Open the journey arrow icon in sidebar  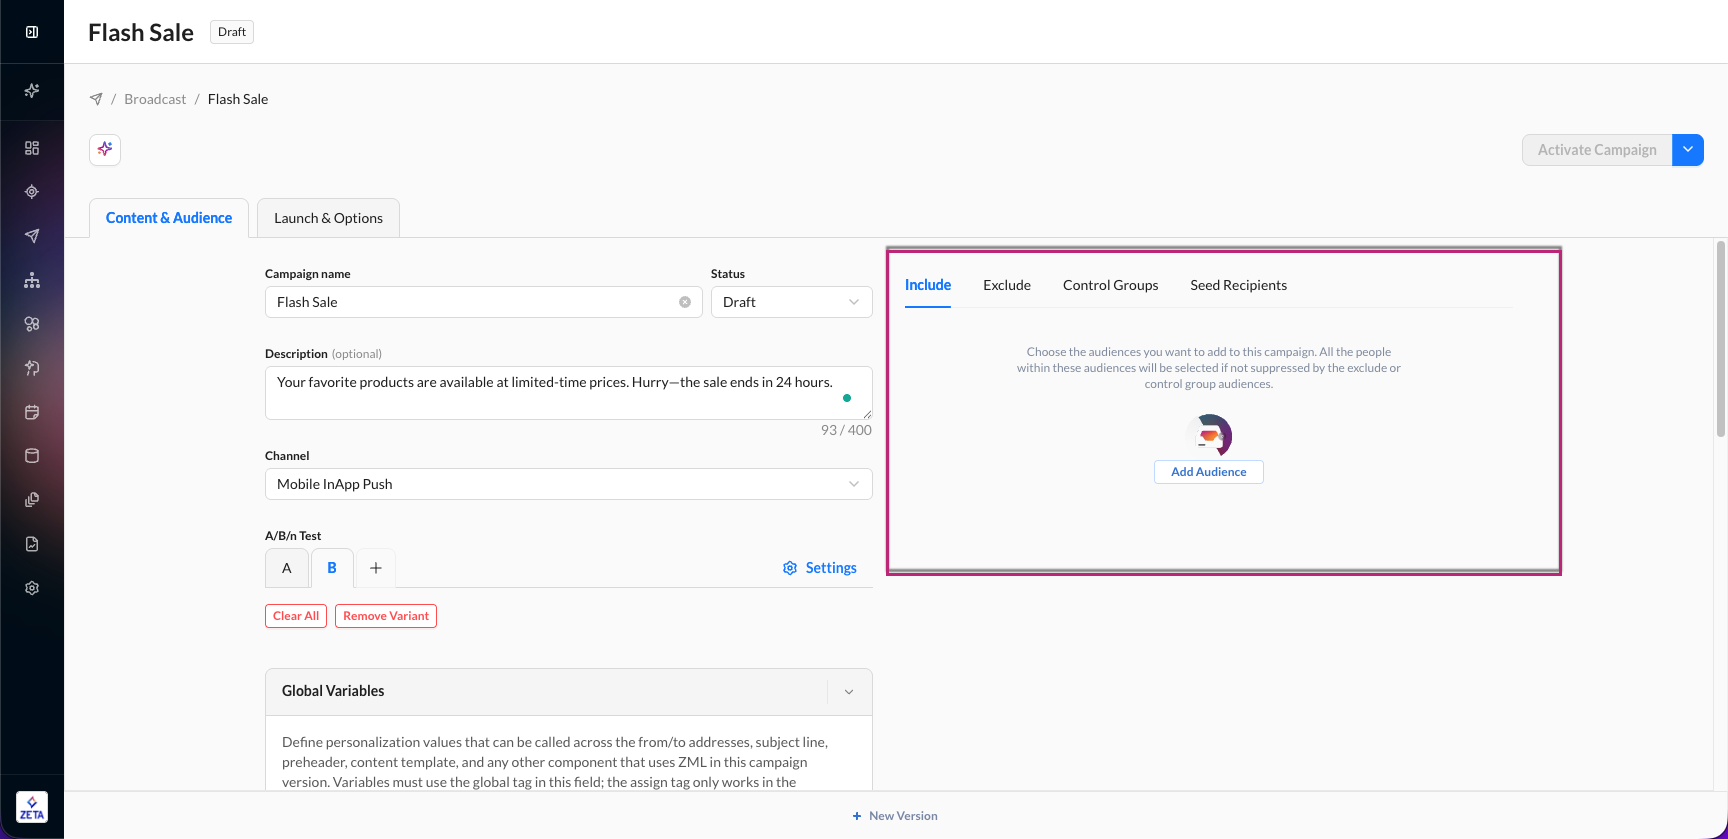tap(32, 368)
